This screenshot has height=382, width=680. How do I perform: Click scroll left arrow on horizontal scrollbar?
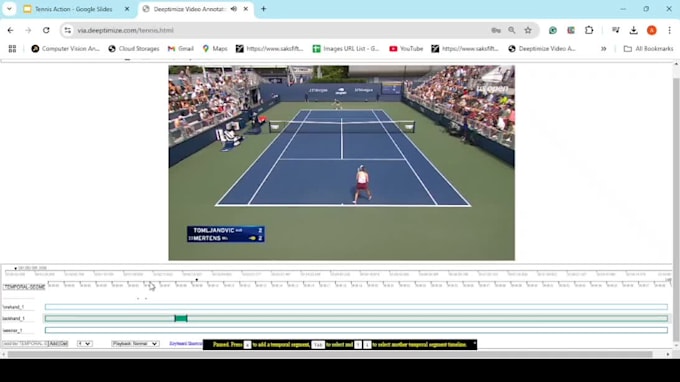(4, 354)
